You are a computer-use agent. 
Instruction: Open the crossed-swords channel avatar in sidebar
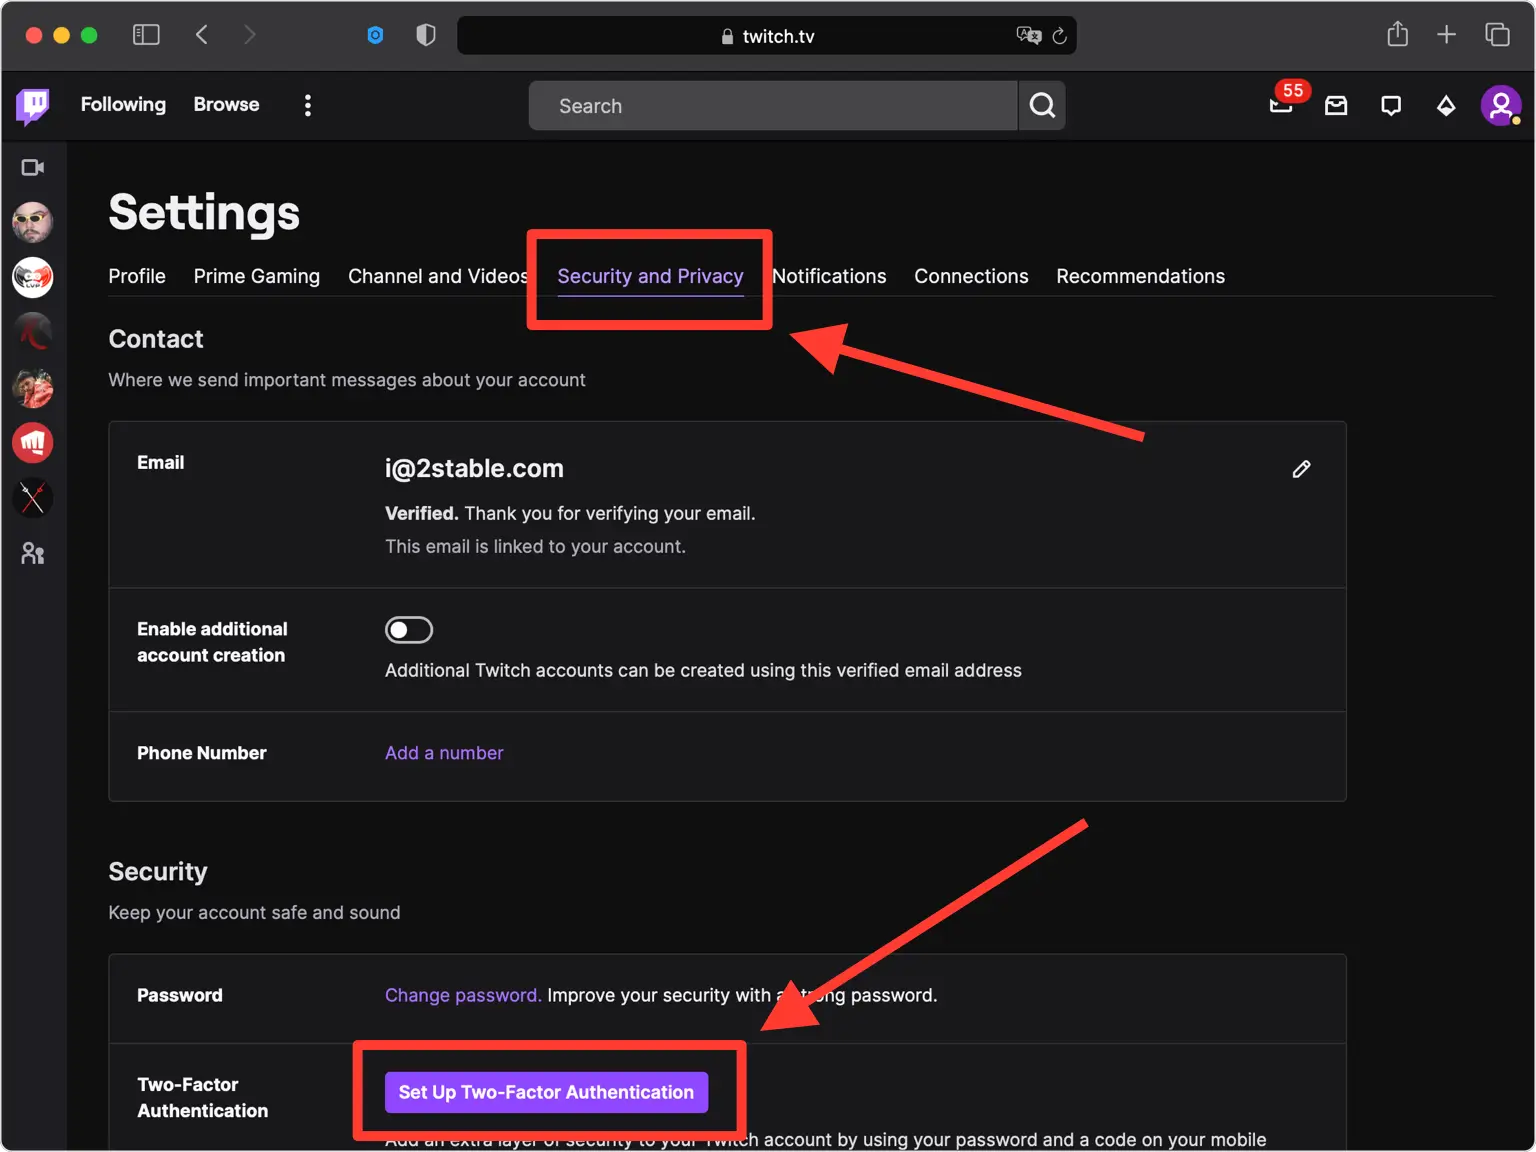(33, 498)
